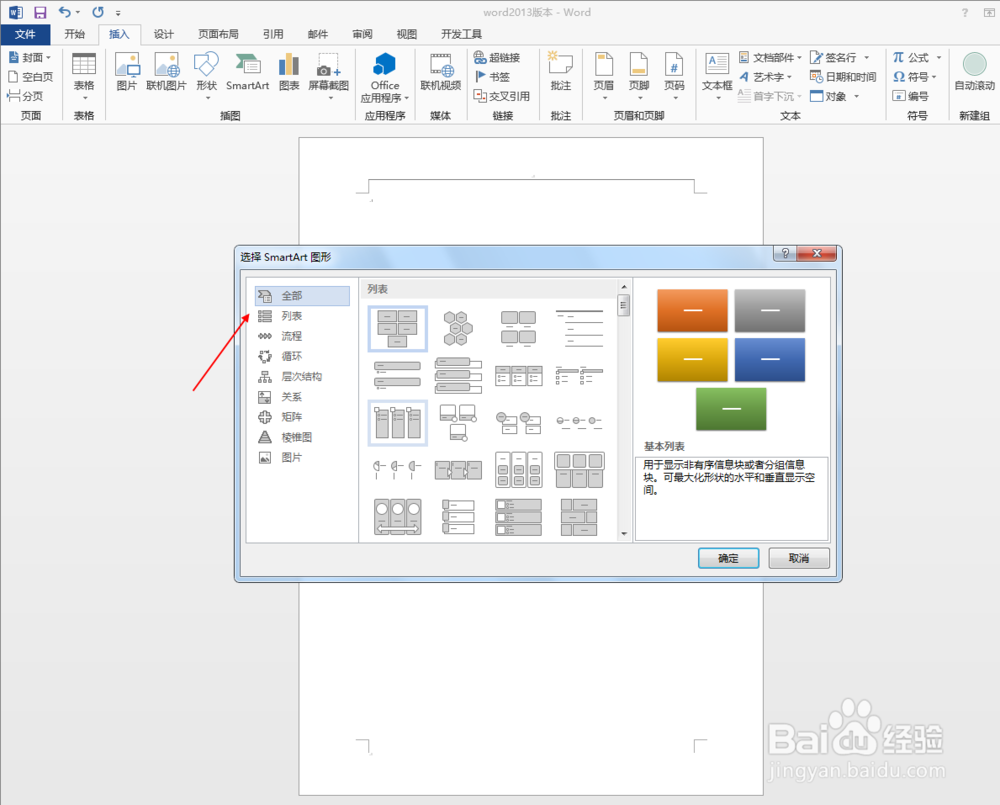Screen dimensions: 1000x805
Task: Insert a cross-reference
Action: [x=501, y=96]
